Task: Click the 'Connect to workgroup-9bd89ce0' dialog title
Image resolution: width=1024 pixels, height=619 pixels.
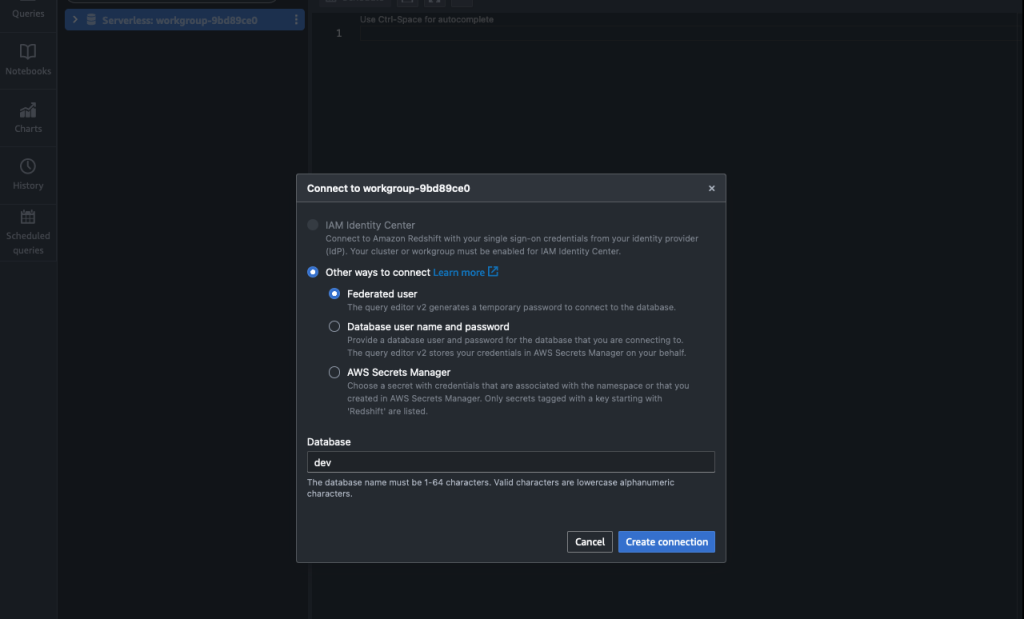Action: coord(389,188)
